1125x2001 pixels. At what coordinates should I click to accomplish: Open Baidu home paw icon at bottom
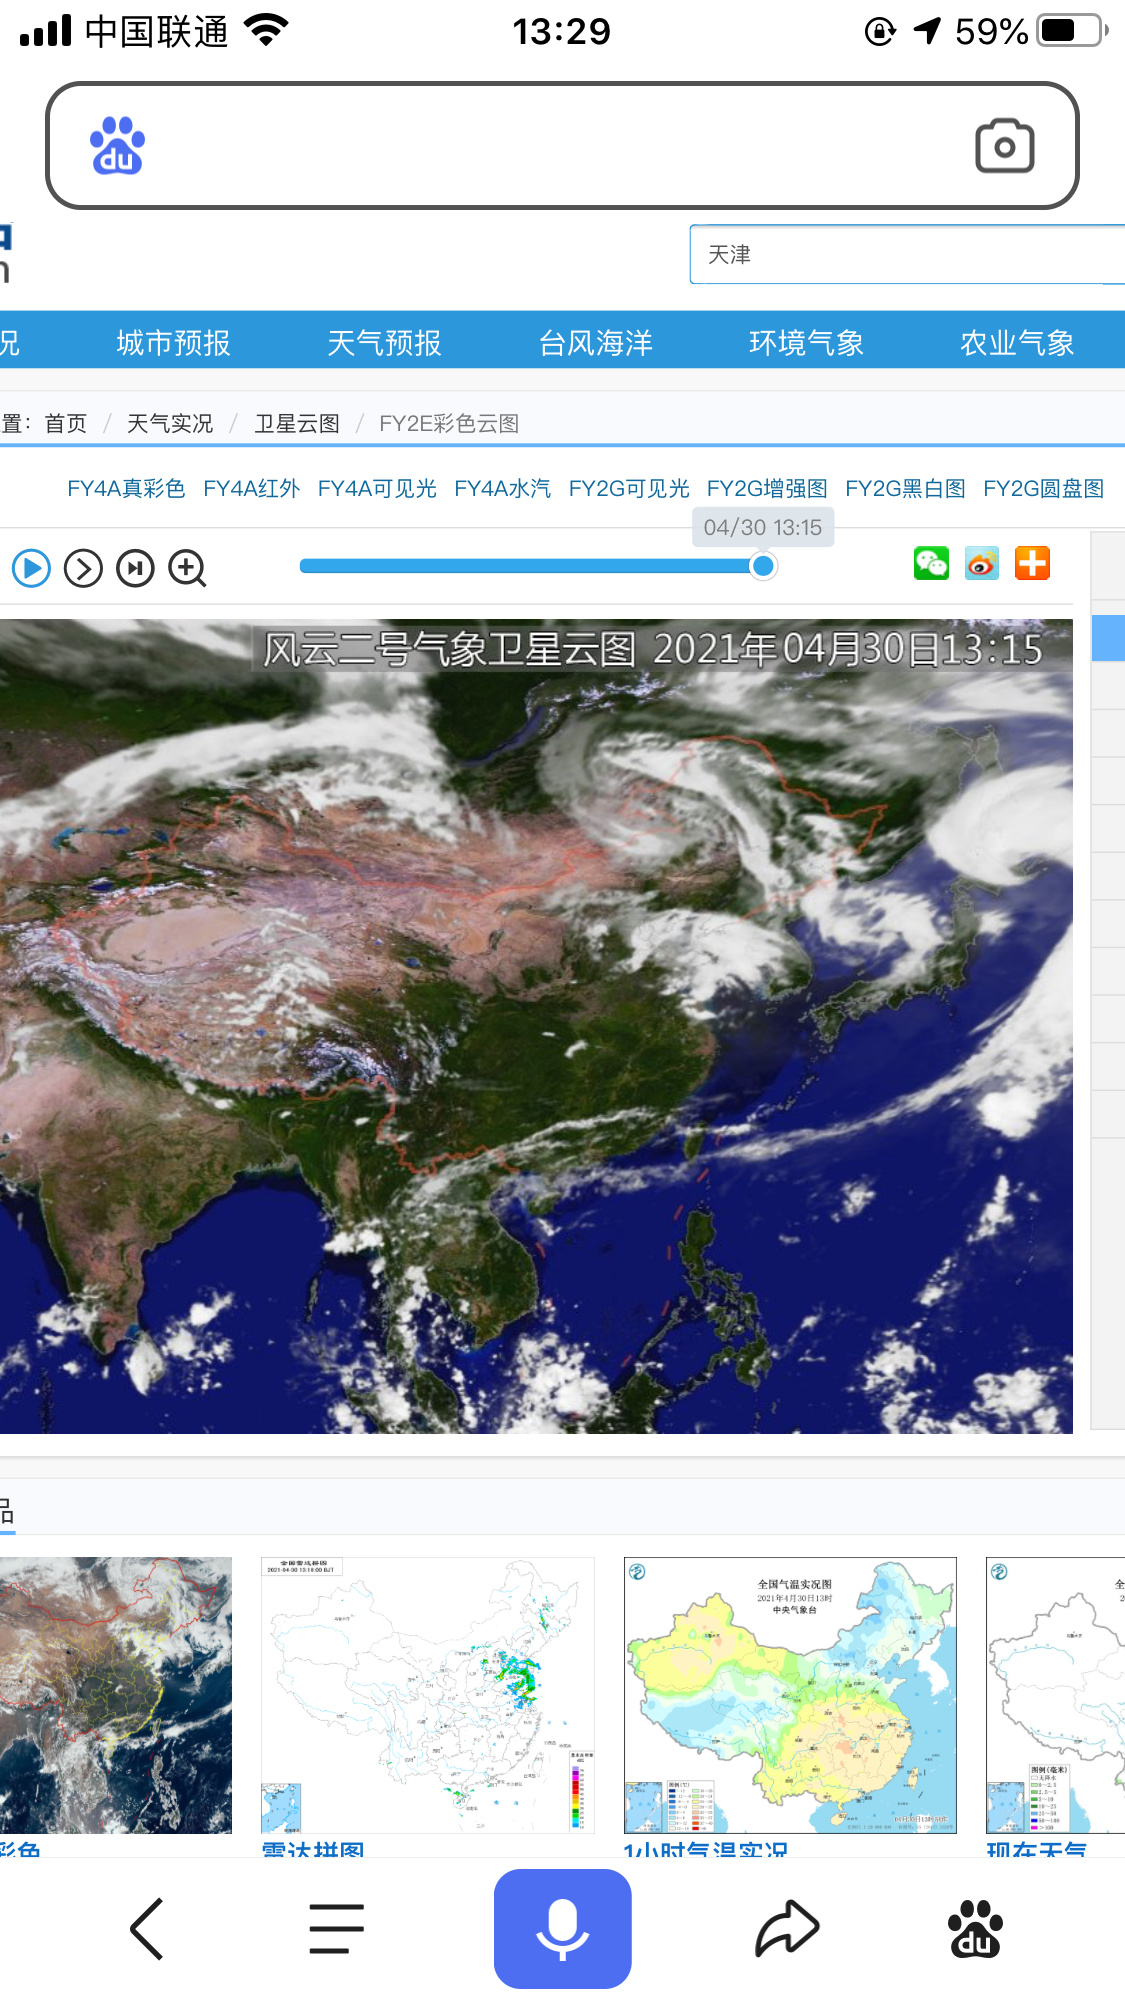pos(975,1928)
